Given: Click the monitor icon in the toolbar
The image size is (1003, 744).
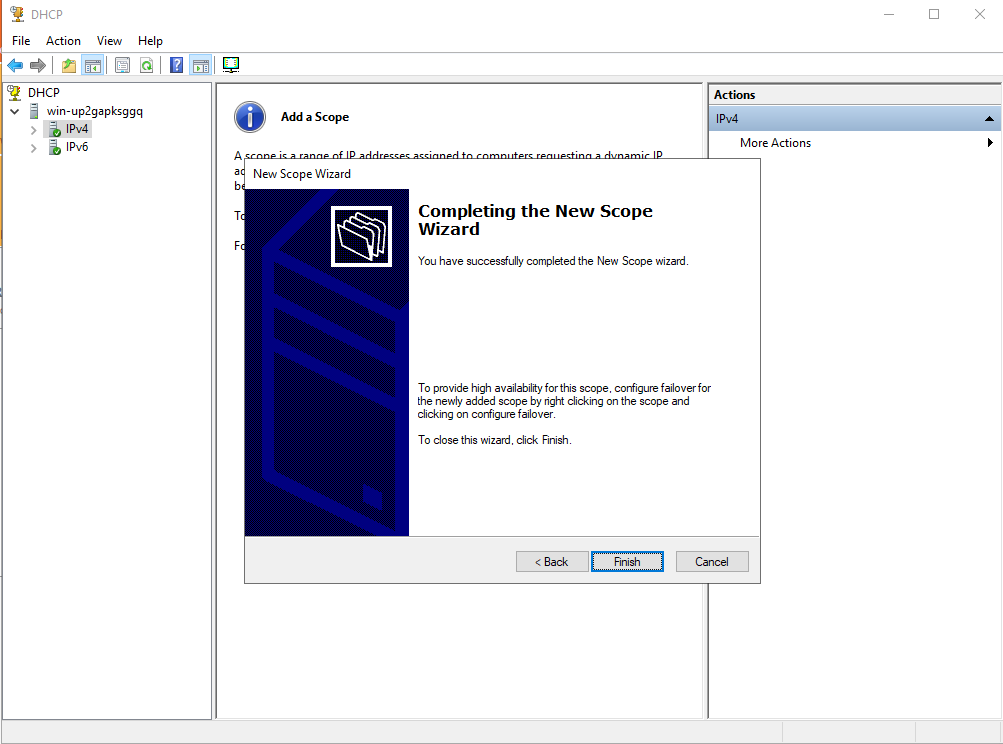Looking at the screenshot, I should 231,65.
